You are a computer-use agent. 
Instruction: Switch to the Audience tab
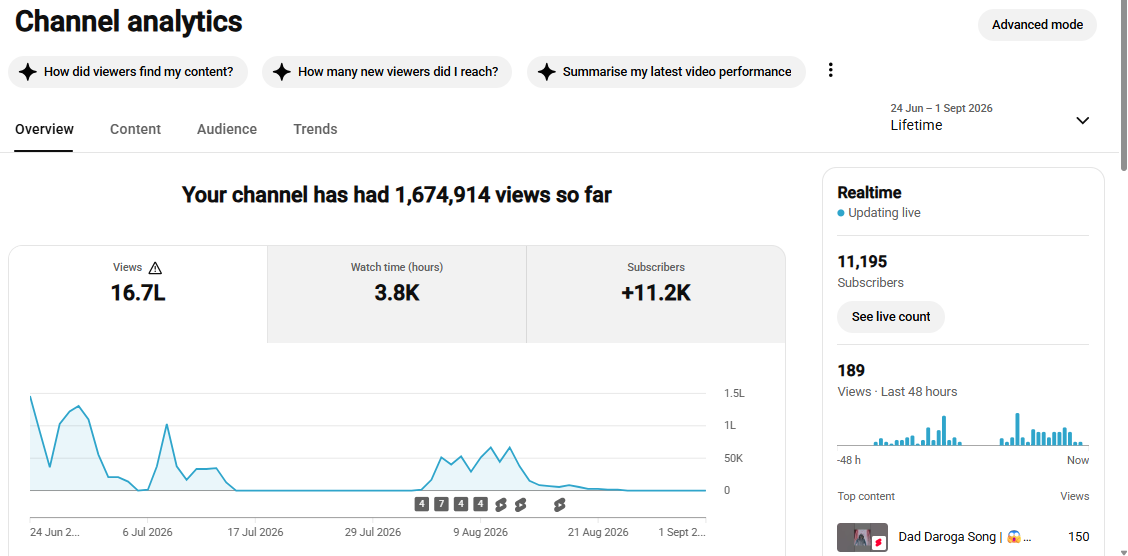(227, 129)
